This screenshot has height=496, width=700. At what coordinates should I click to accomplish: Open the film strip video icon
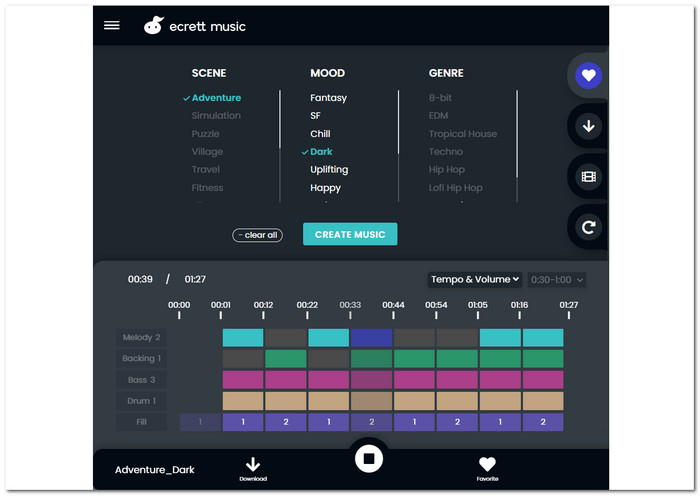coord(589,177)
